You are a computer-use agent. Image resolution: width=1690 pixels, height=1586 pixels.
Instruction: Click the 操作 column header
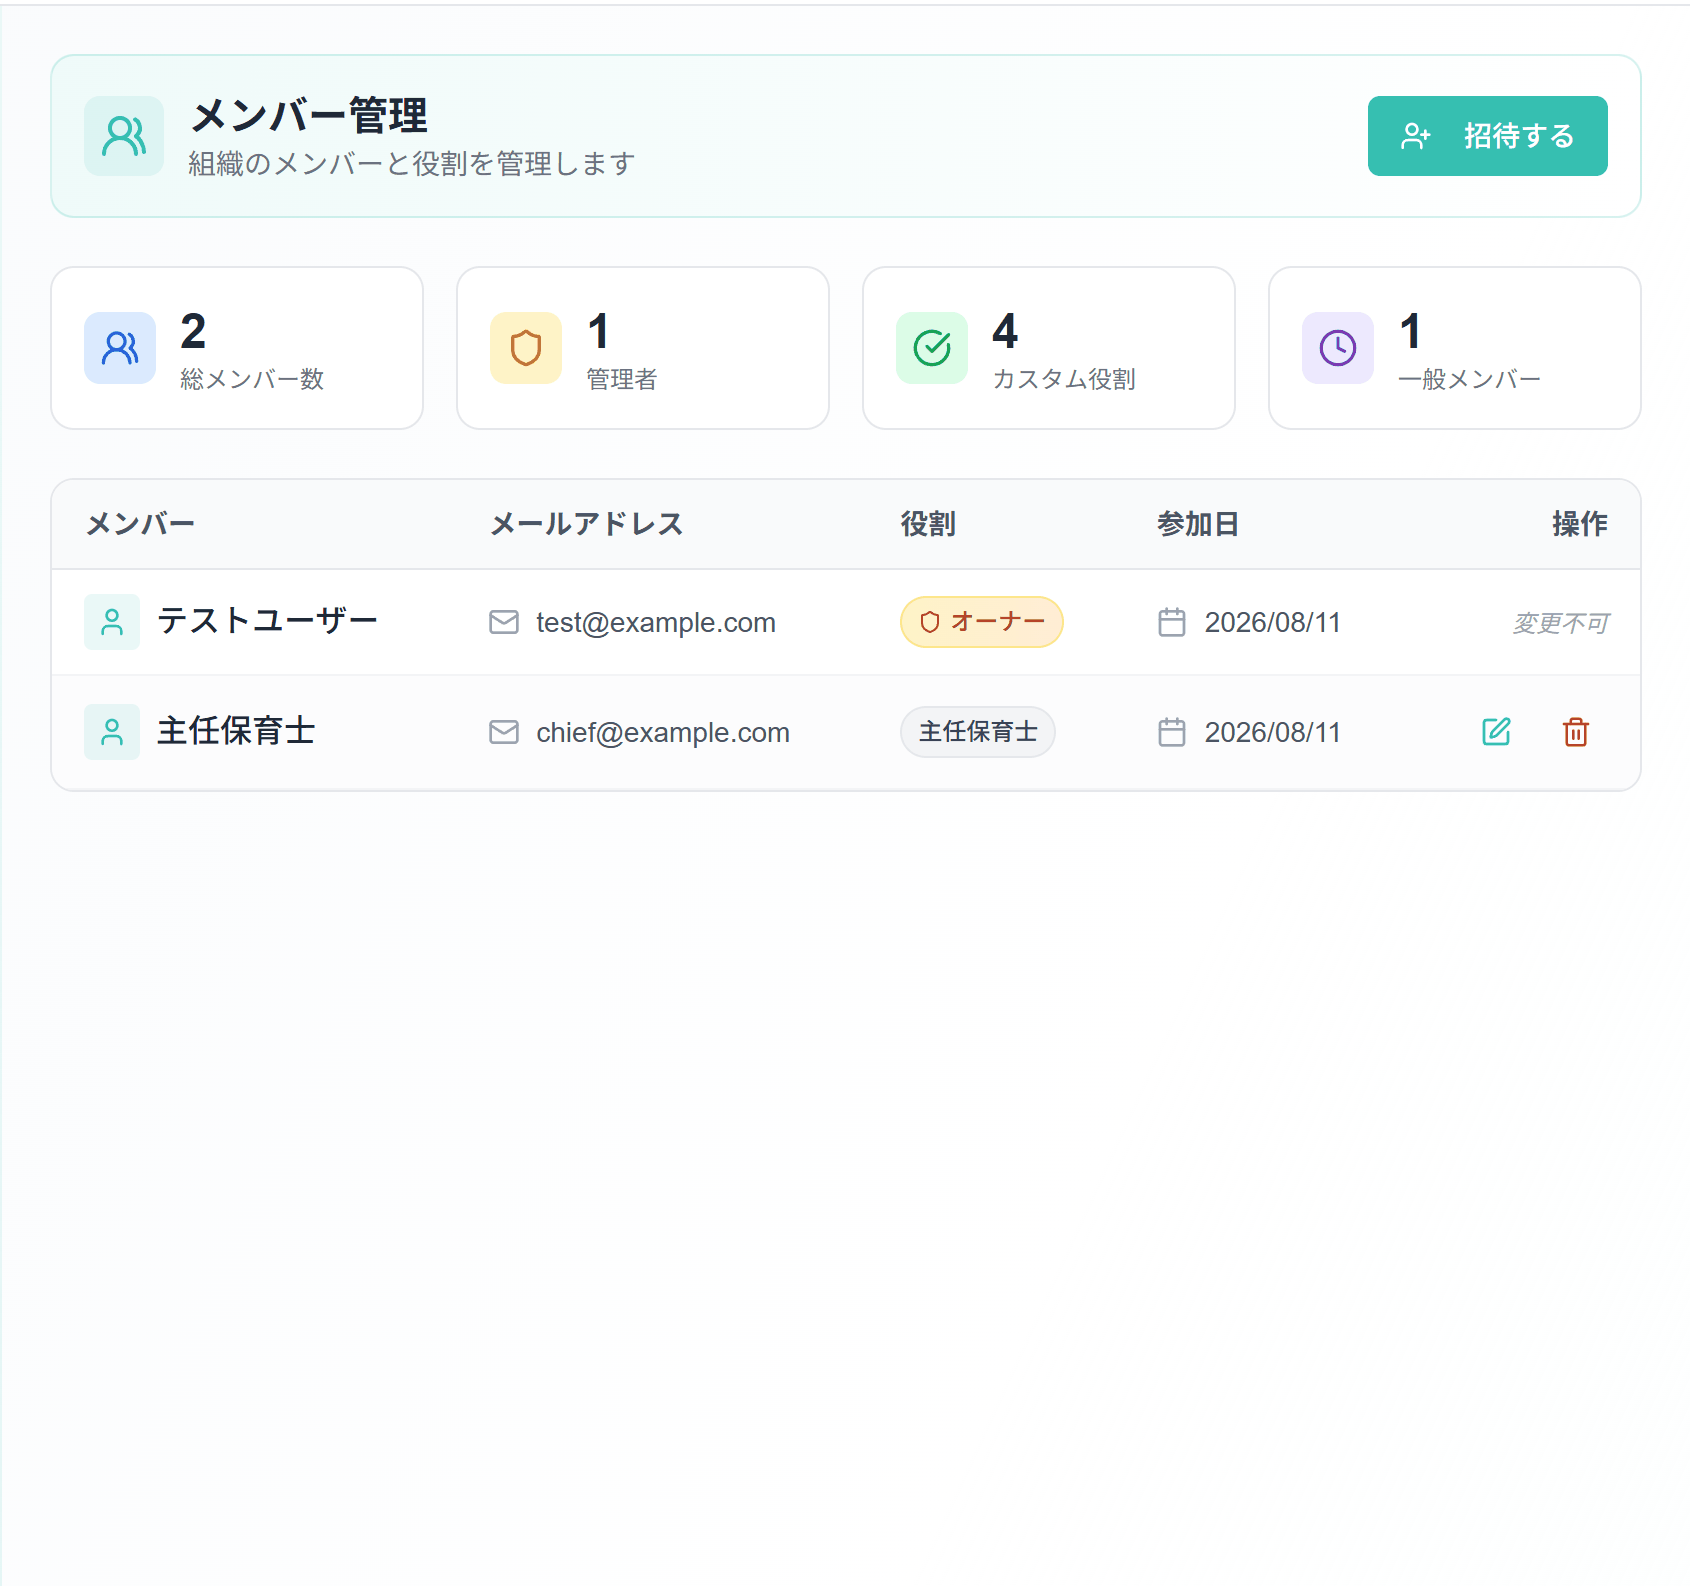coord(1580,524)
